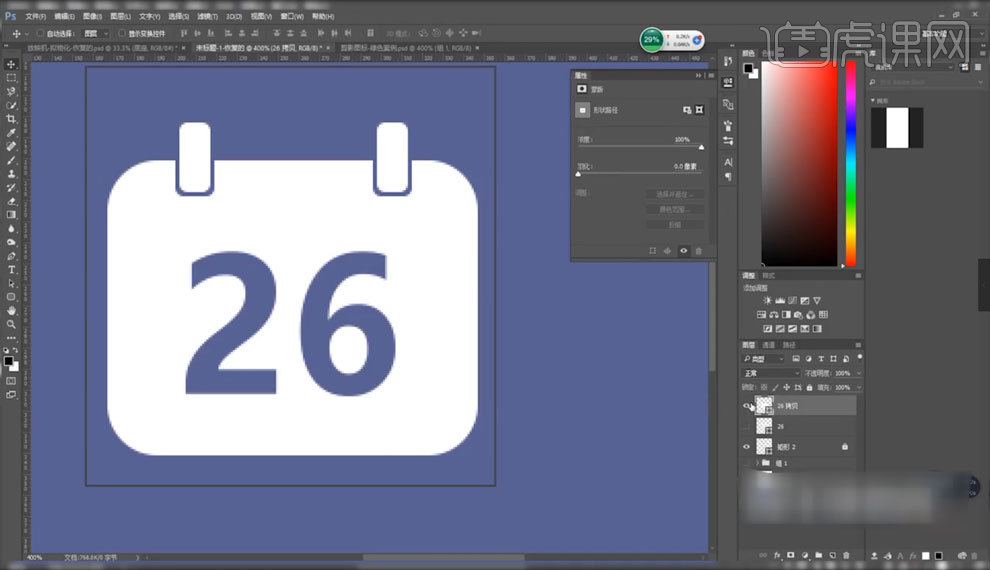
Task: Select the Eyedropper tool
Action: [x=11, y=133]
